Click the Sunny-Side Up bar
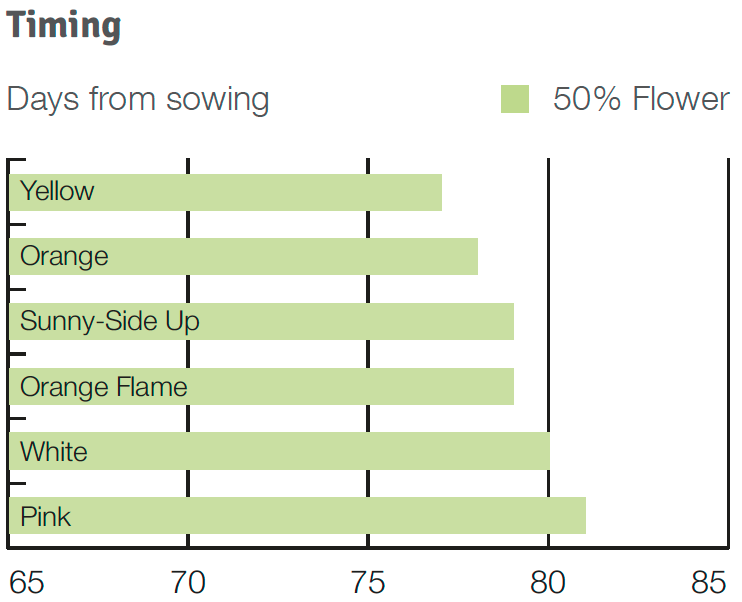This screenshot has height=602, width=742. (x=262, y=321)
